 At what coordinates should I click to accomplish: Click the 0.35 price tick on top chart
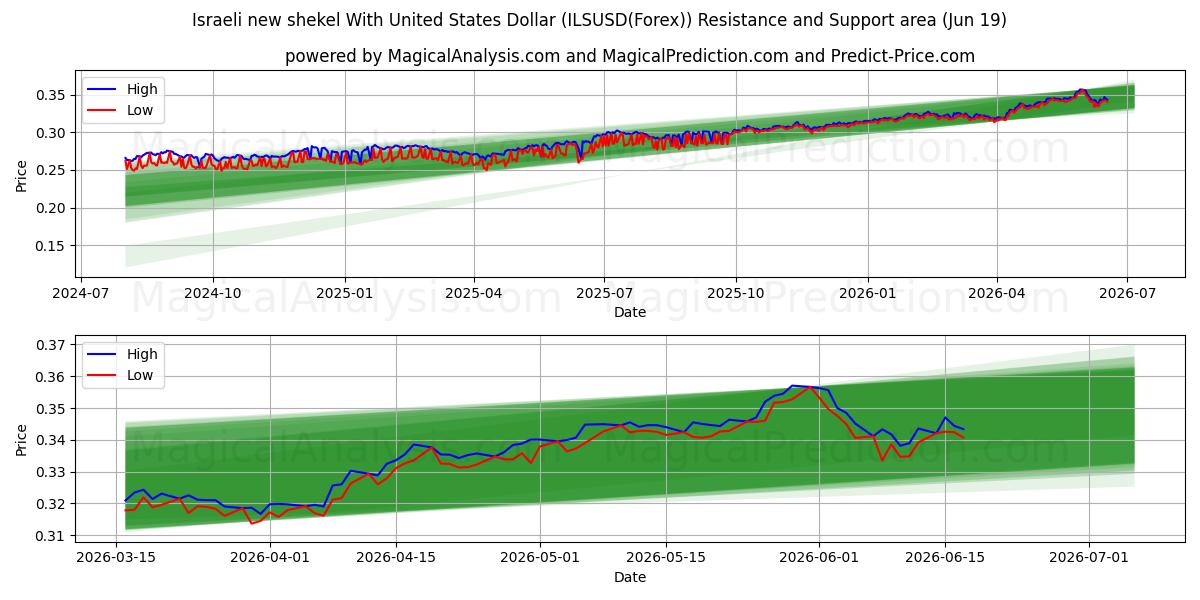[53, 95]
